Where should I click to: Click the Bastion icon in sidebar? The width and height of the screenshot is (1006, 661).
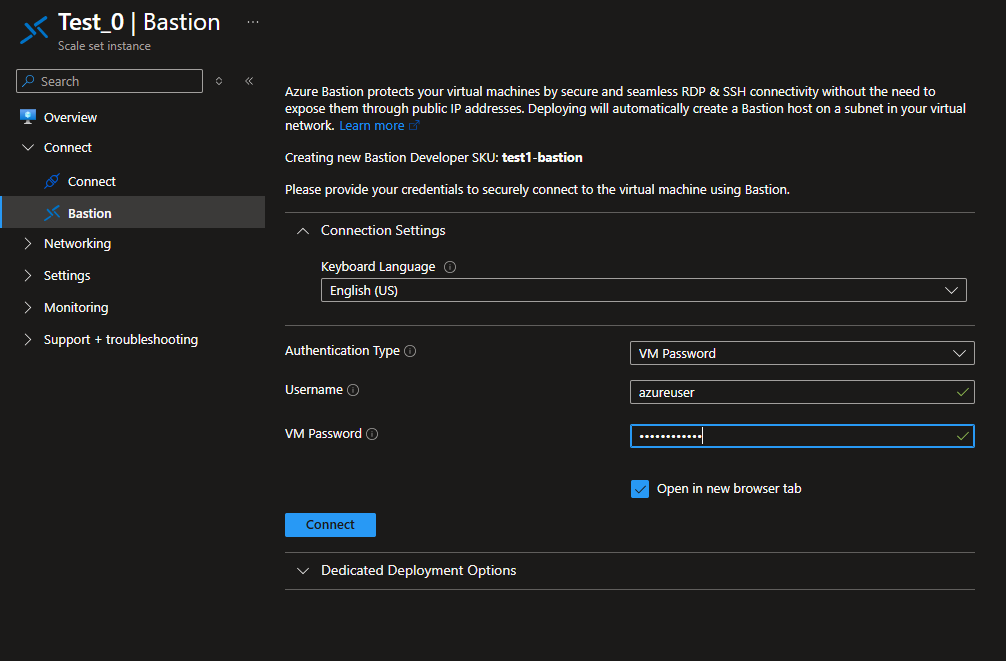pos(52,213)
